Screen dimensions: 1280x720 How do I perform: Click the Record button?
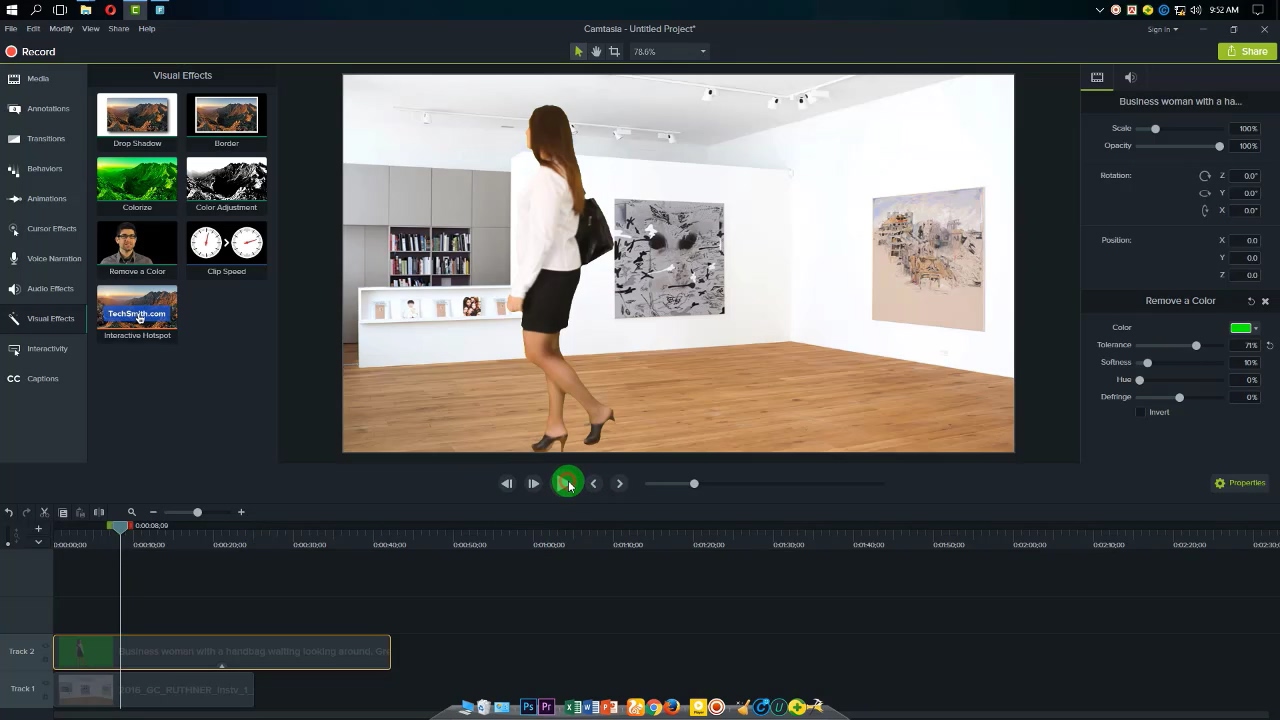(x=30, y=52)
